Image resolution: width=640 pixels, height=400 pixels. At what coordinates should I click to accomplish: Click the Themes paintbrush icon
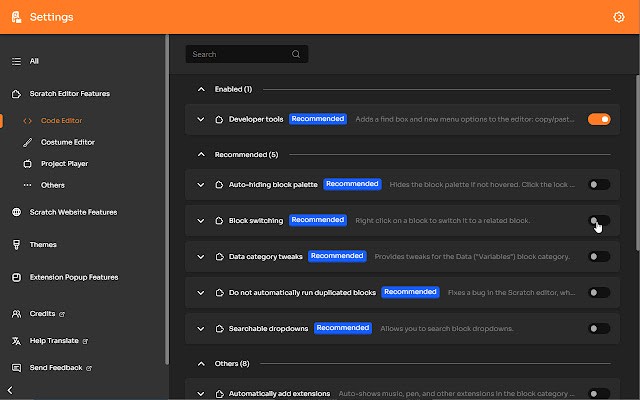click(x=16, y=245)
